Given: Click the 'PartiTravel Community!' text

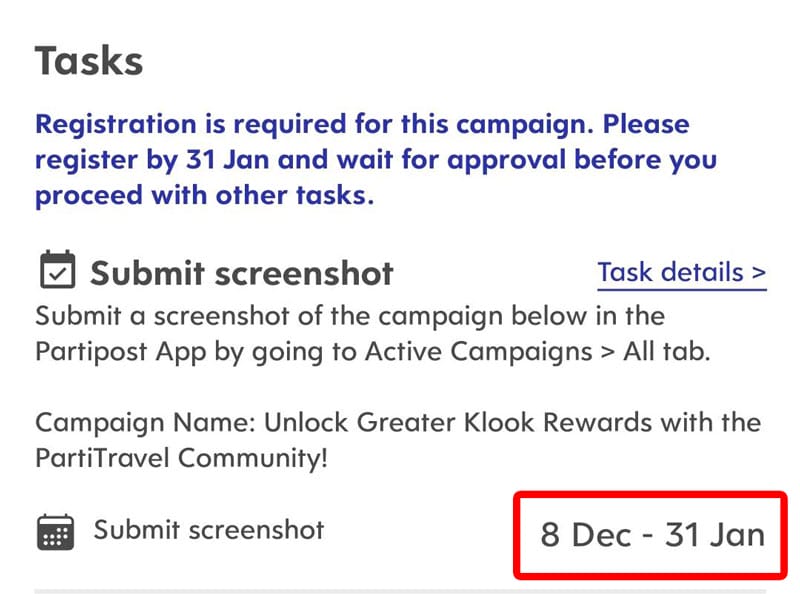Looking at the screenshot, I should click(x=181, y=458).
